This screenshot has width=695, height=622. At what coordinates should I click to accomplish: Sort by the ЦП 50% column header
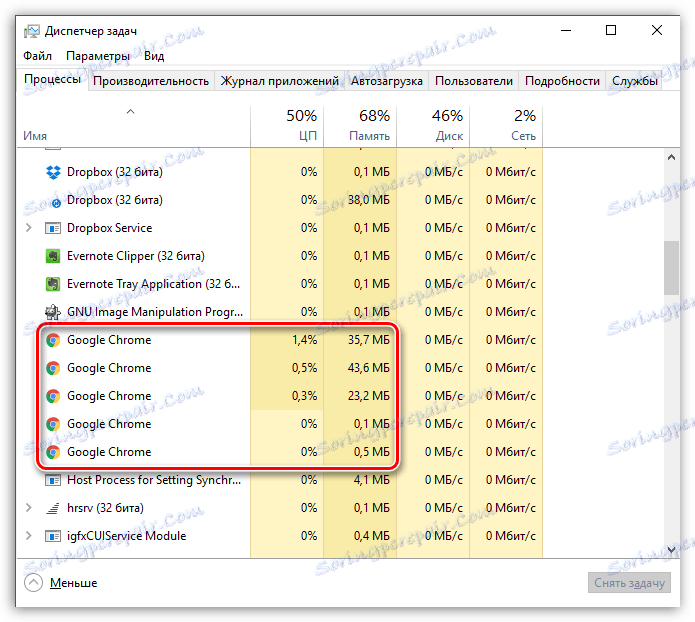tap(287, 126)
